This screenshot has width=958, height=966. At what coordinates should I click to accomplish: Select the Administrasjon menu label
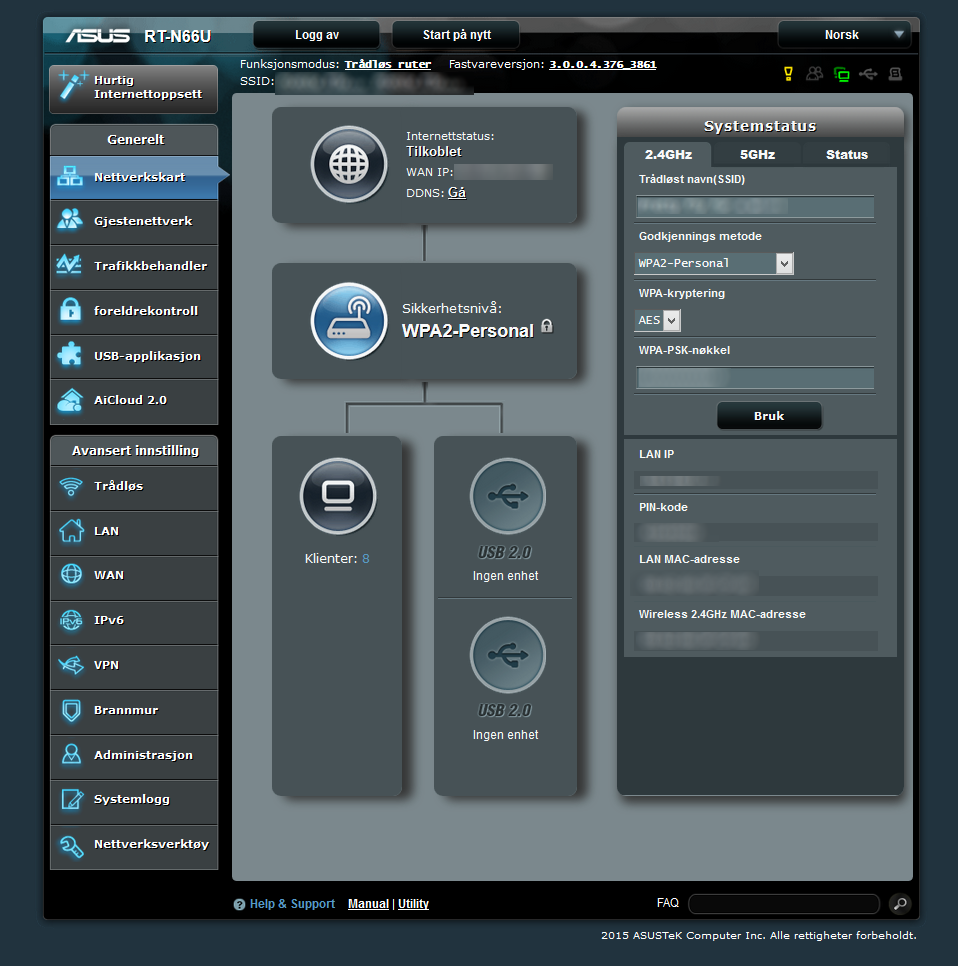143,755
